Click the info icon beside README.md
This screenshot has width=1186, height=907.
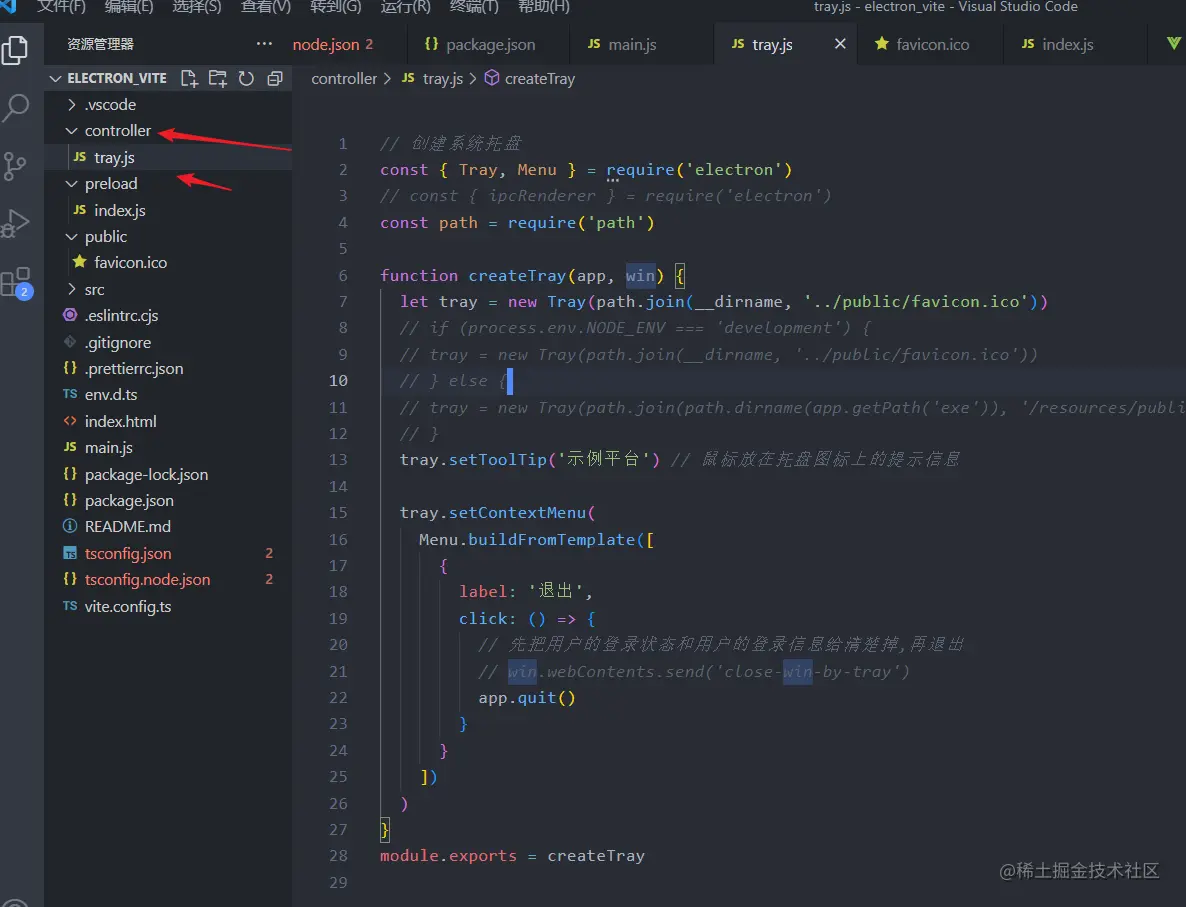click(x=70, y=526)
